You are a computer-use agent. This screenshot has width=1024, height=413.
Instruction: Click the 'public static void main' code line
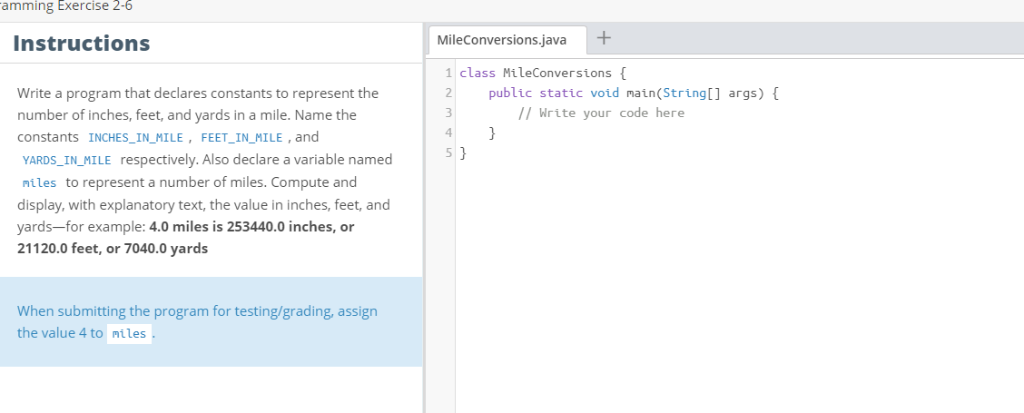tap(633, 93)
